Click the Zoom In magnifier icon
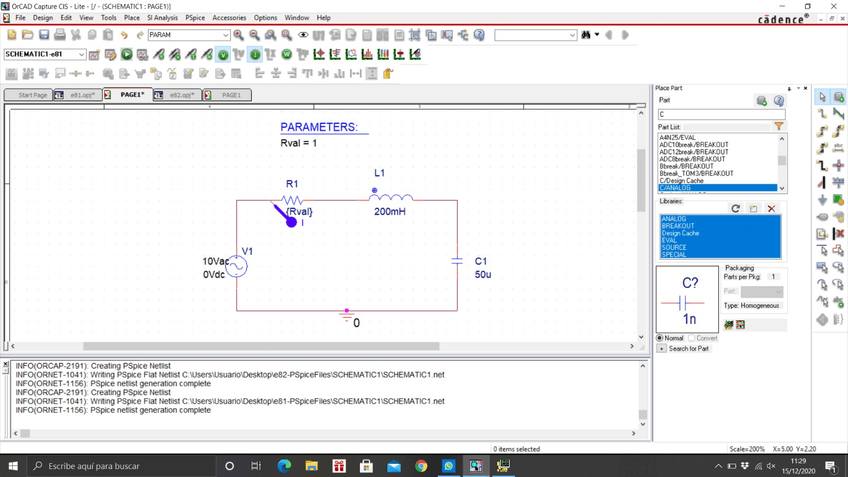 click(x=238, y=35)
